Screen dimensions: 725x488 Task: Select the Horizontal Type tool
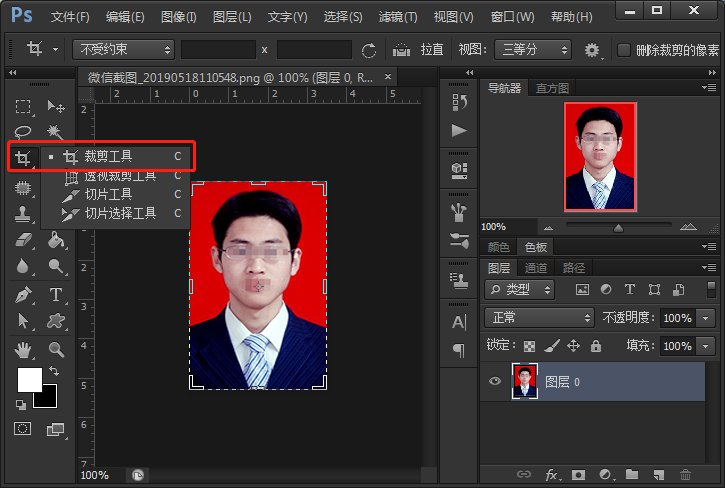[56, 295]
